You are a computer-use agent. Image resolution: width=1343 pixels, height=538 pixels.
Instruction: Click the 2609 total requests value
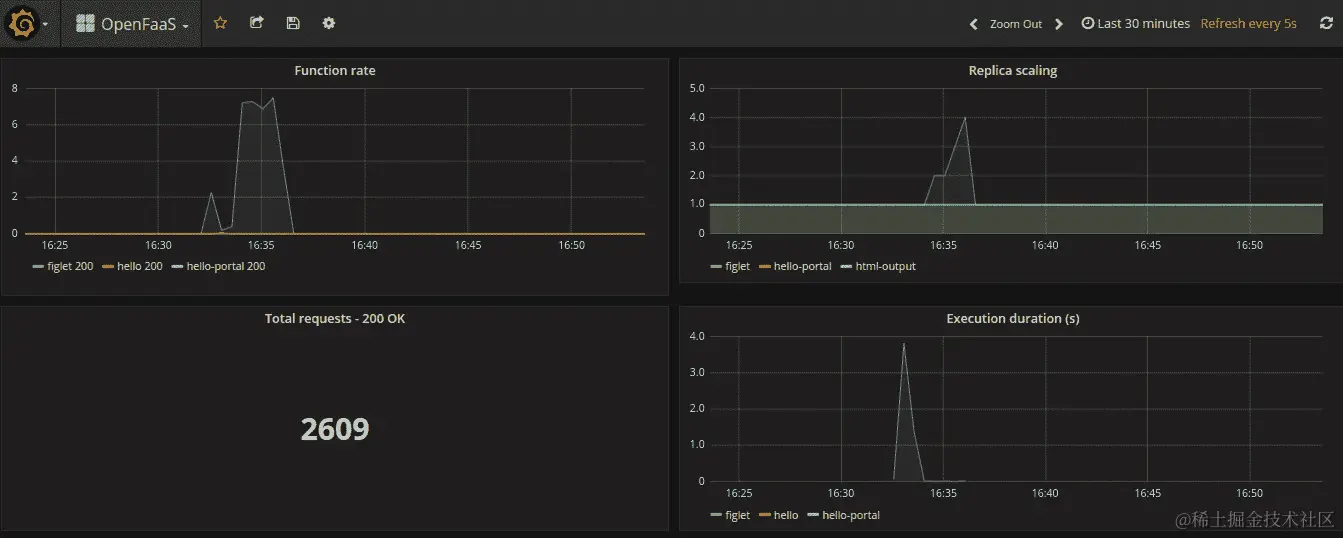[x=335, y=429]
